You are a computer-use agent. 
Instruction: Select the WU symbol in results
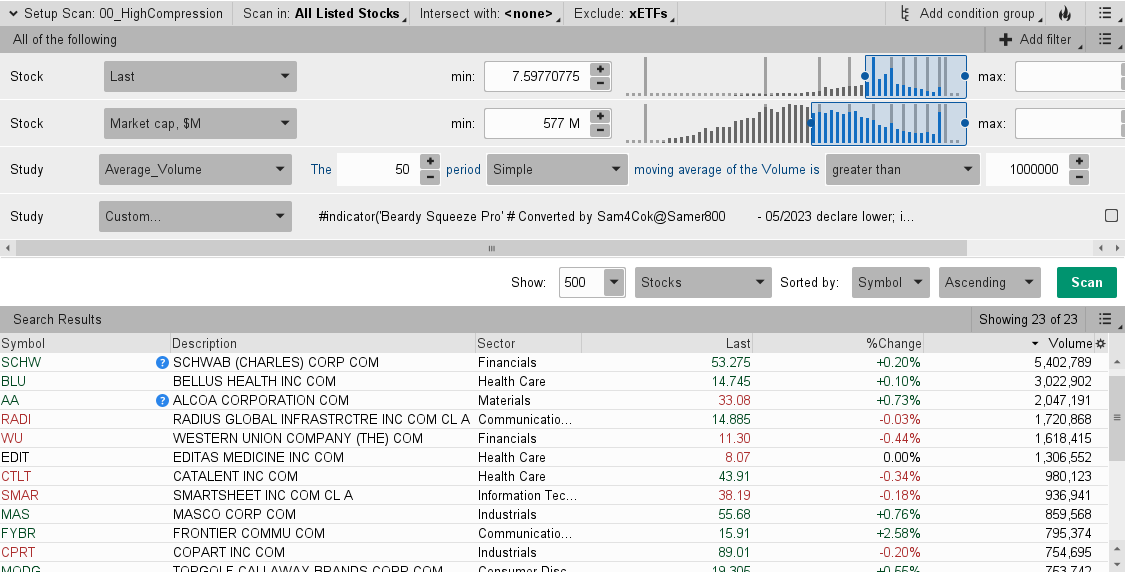[12, 439]
